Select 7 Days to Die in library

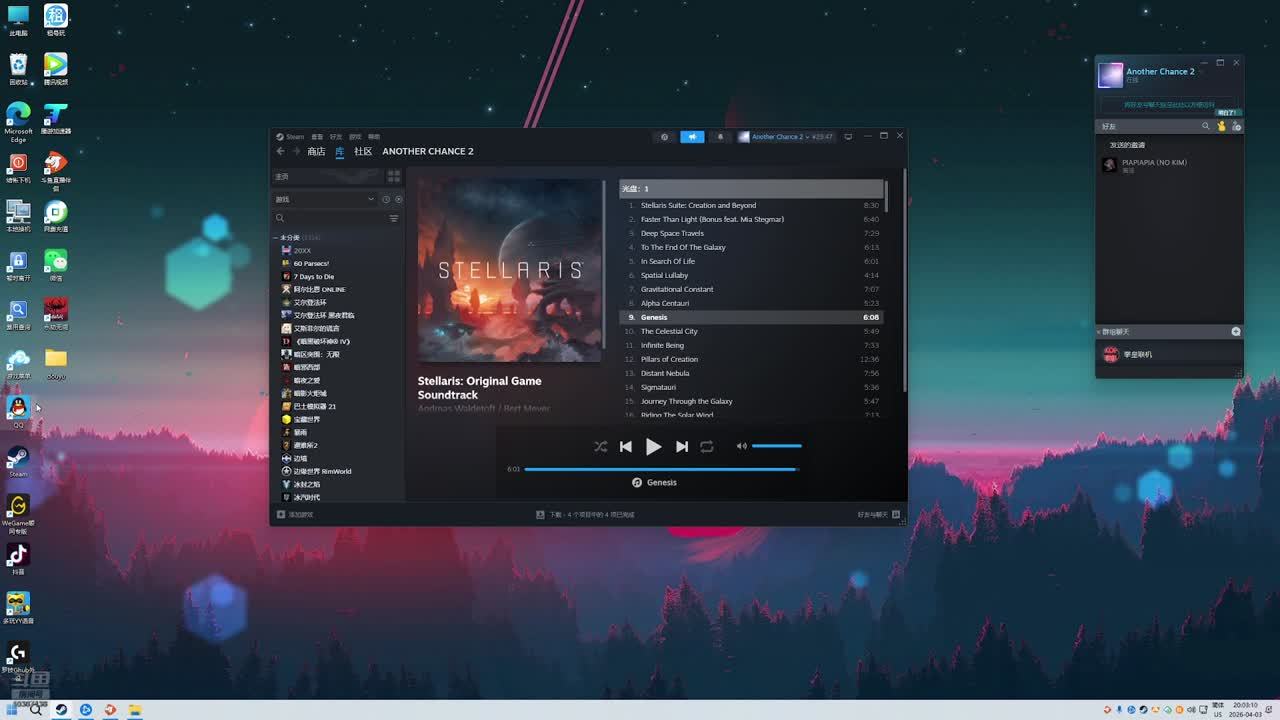click(313, 276)
